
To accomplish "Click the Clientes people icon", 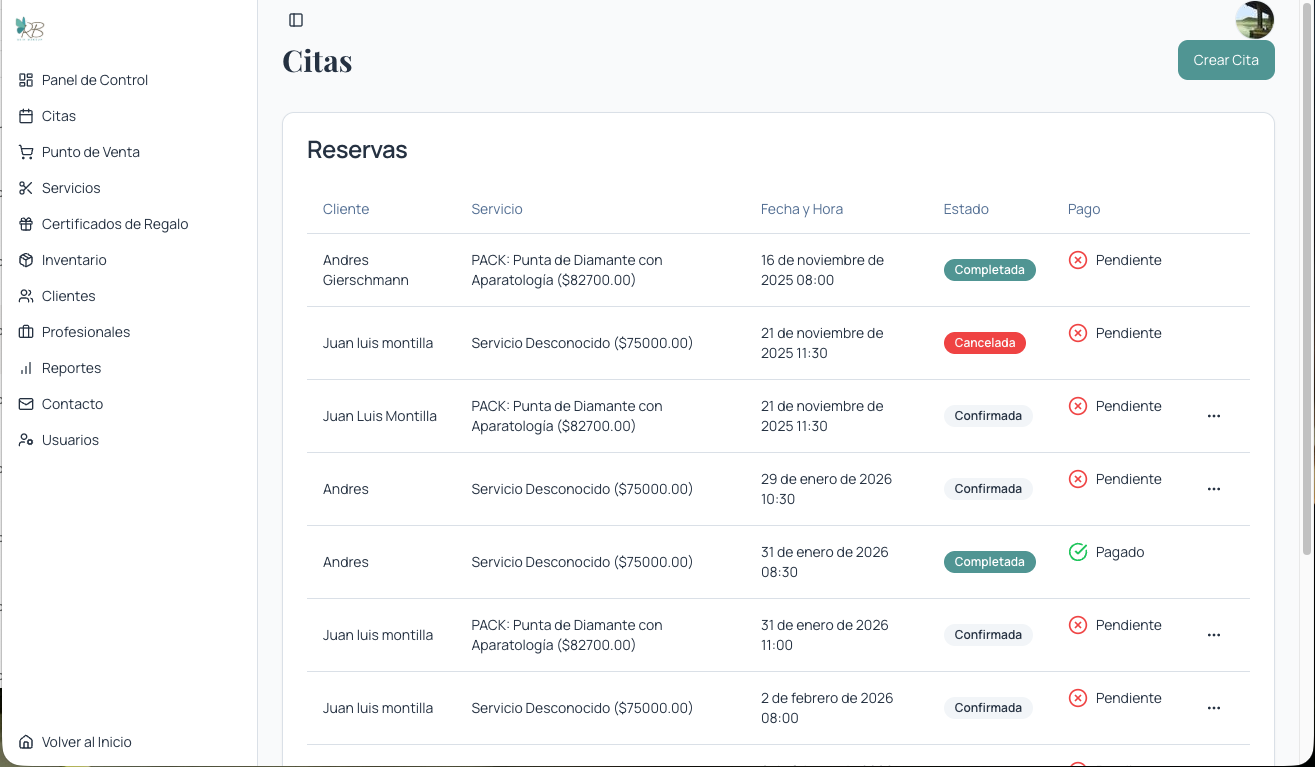I will tap(26, 296).
